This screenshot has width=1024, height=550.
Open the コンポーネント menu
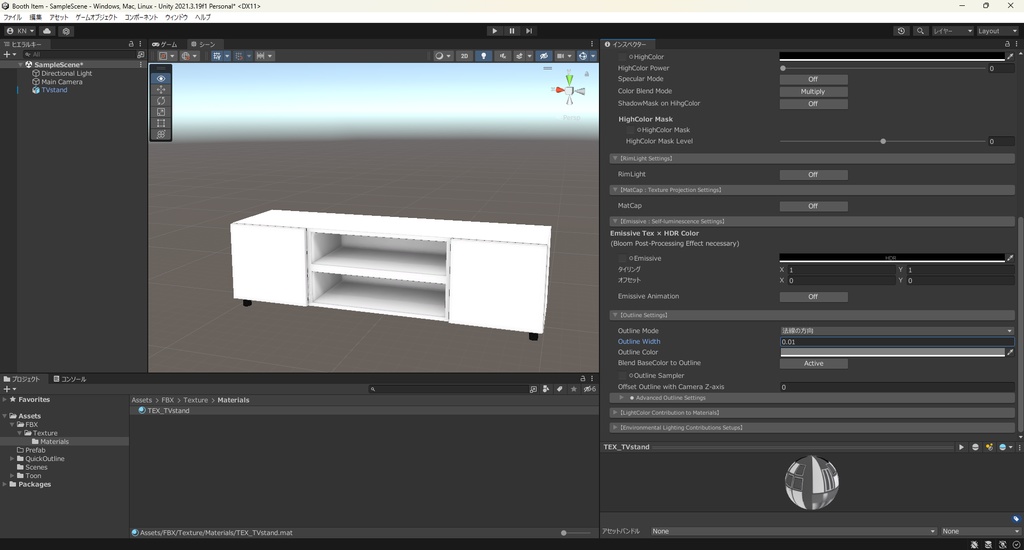pos(141,17)
